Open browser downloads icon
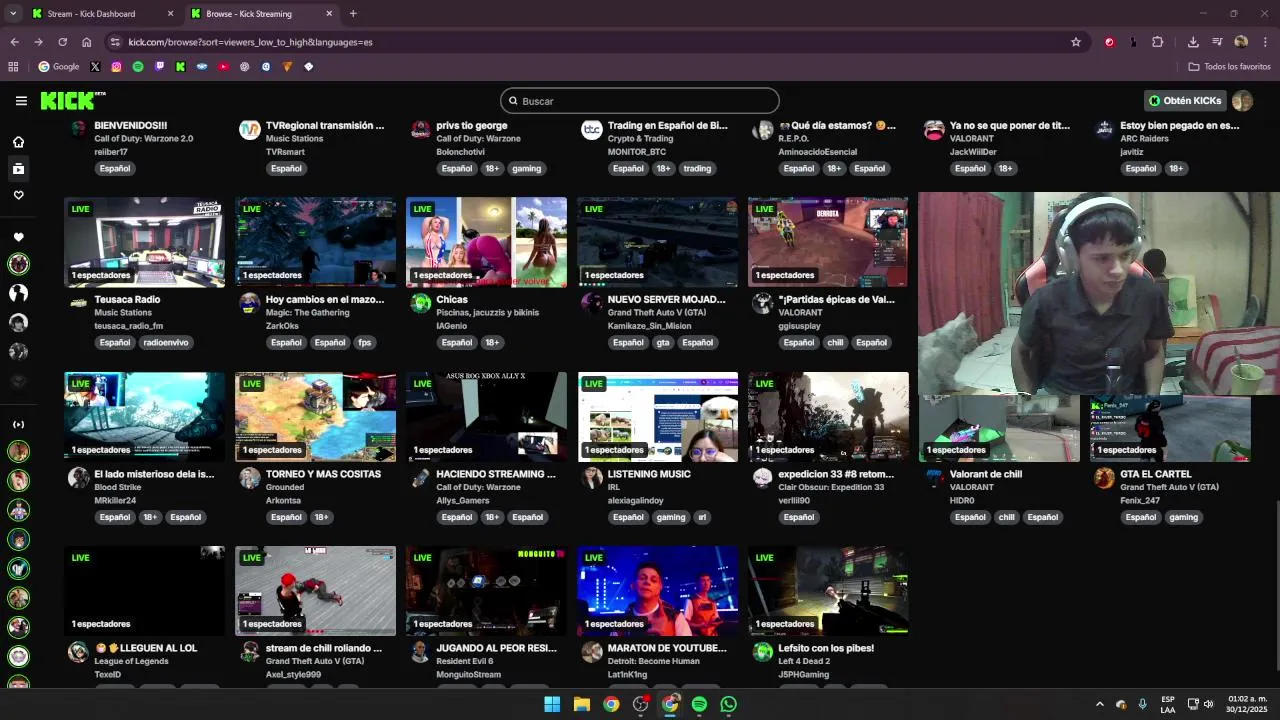The image size is (1280, 720). [1193, 42]
